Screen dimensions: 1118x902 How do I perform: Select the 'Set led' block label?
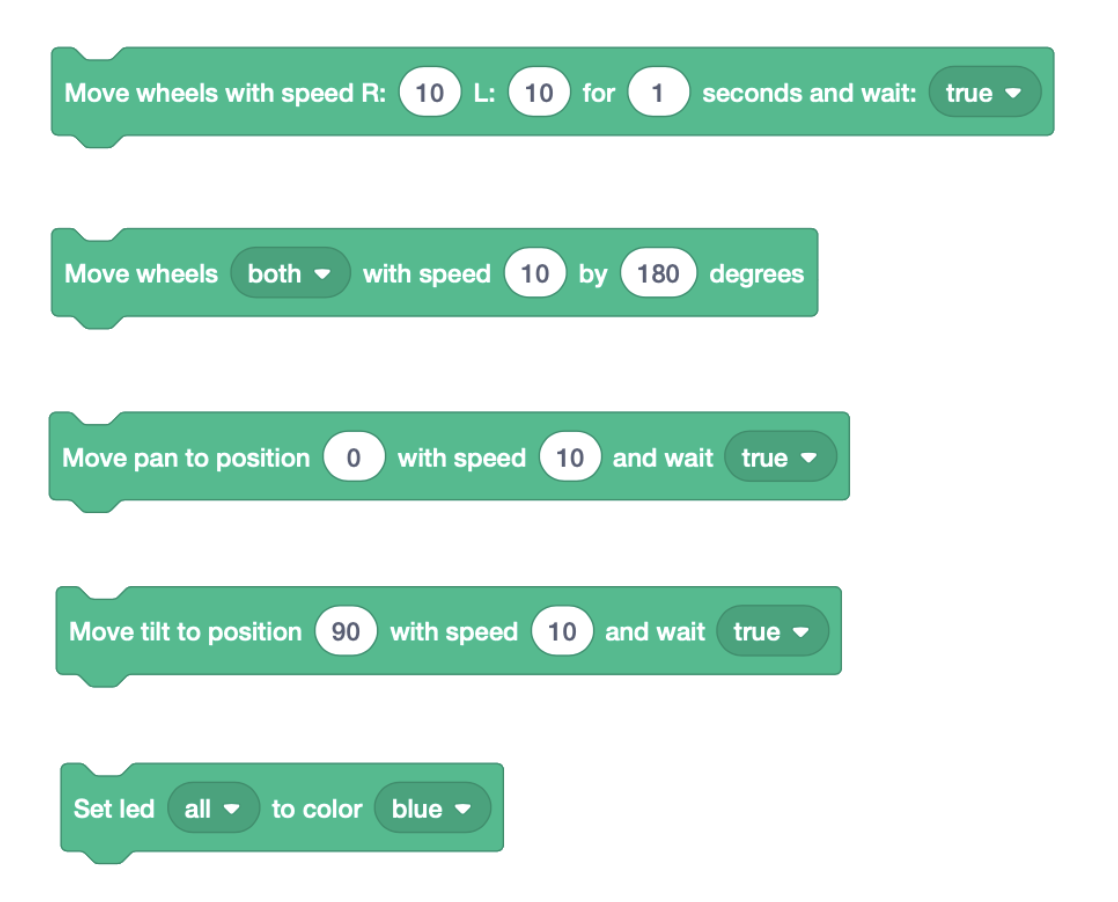[114, 809]
